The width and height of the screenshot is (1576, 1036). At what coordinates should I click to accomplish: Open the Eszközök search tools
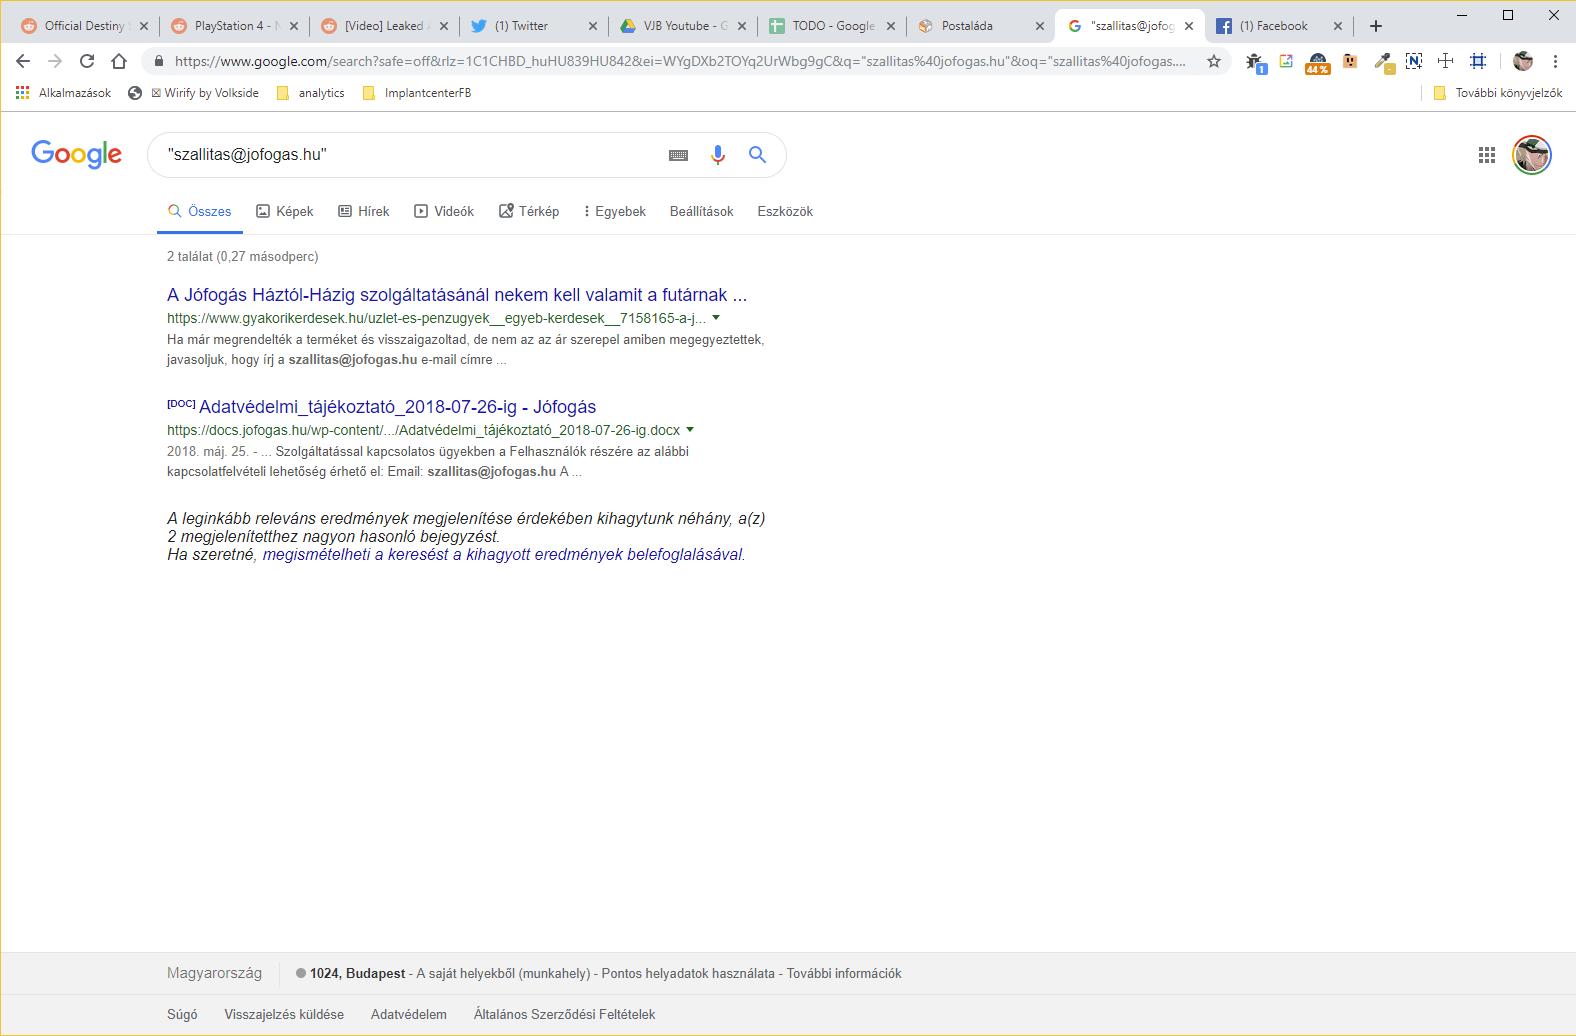(x=785, y=211)
